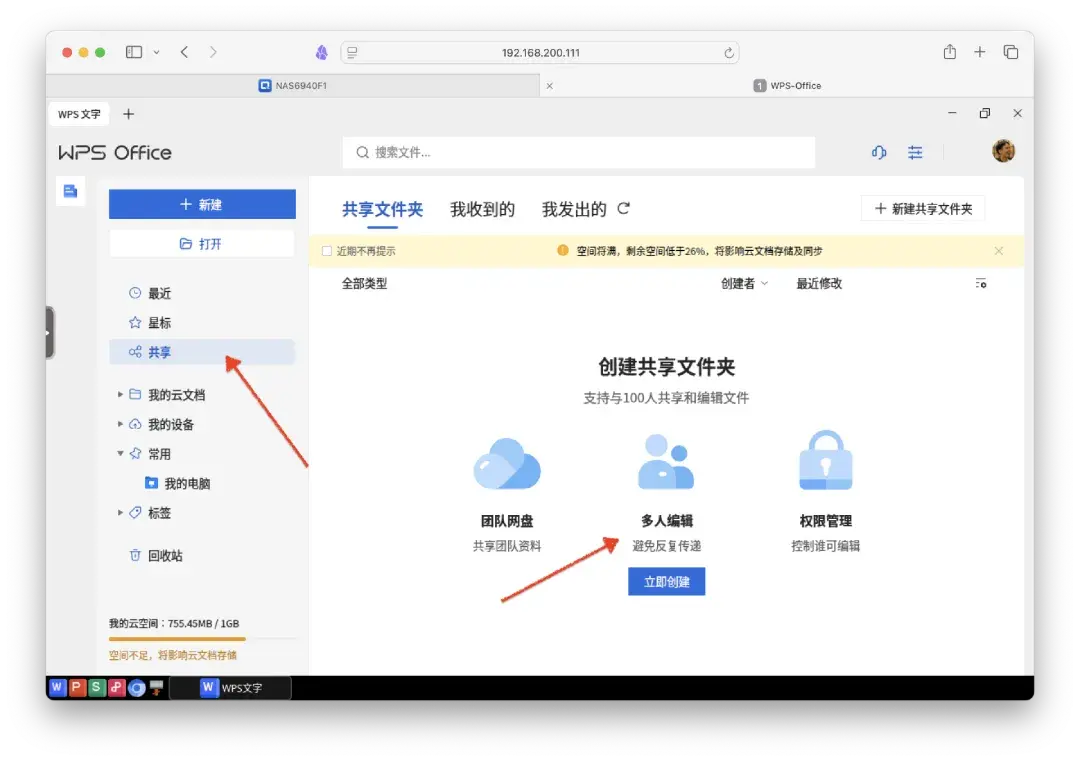Click the 权限管理 lock icon
The image size is (1080, 761).
[824, 460]
